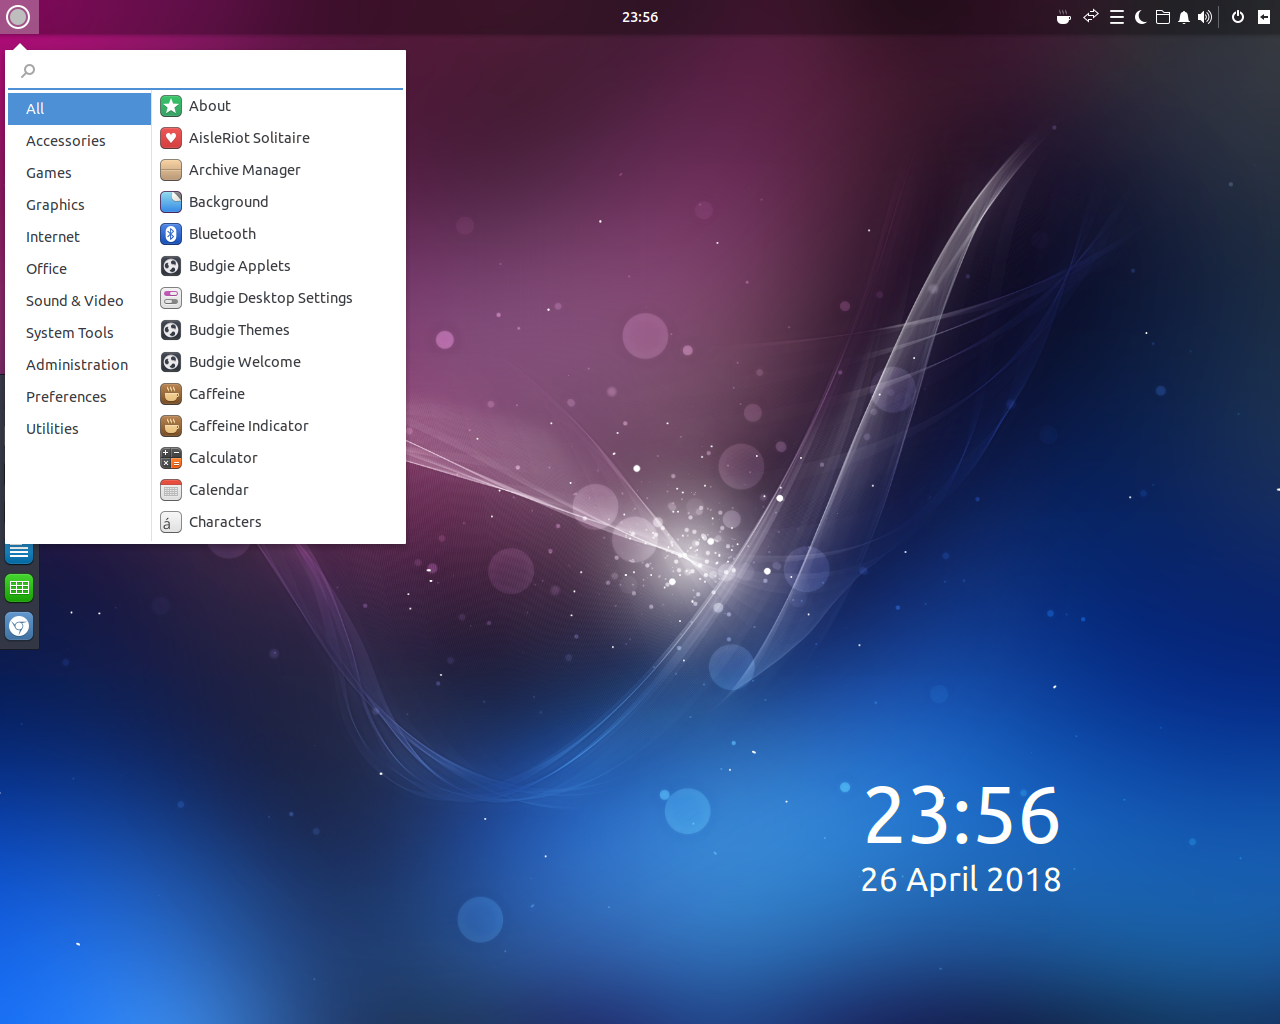The image size is (1280, 1024).
Task: Open the folder tray icon in the panel
Action: 1163,17
